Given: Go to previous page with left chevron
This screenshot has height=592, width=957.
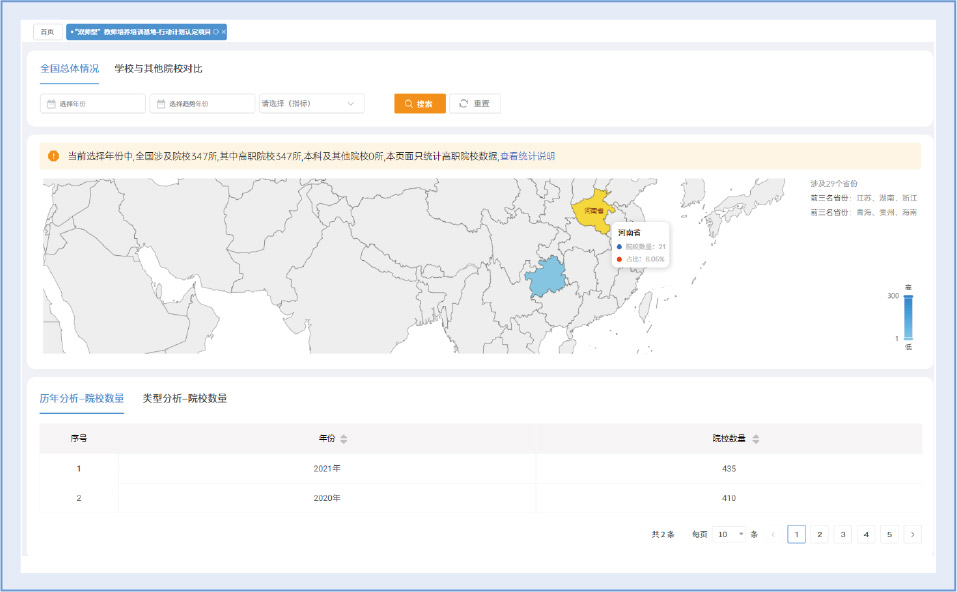Looking at the screenshot, I should click(x=772, y=534).
